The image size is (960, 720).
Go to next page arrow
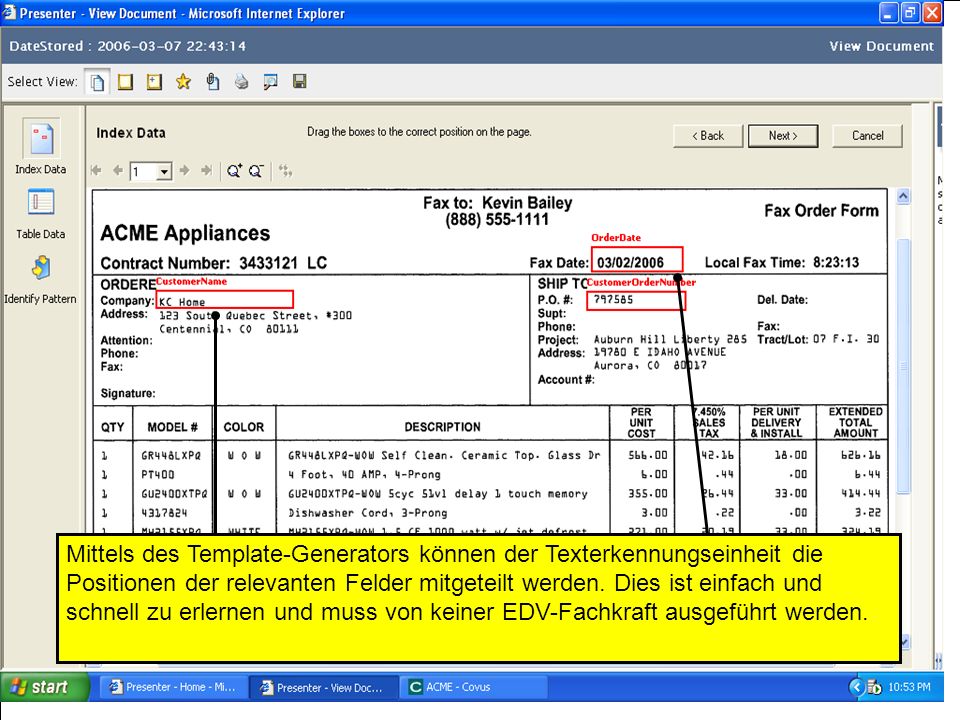[x=184, y=171]
